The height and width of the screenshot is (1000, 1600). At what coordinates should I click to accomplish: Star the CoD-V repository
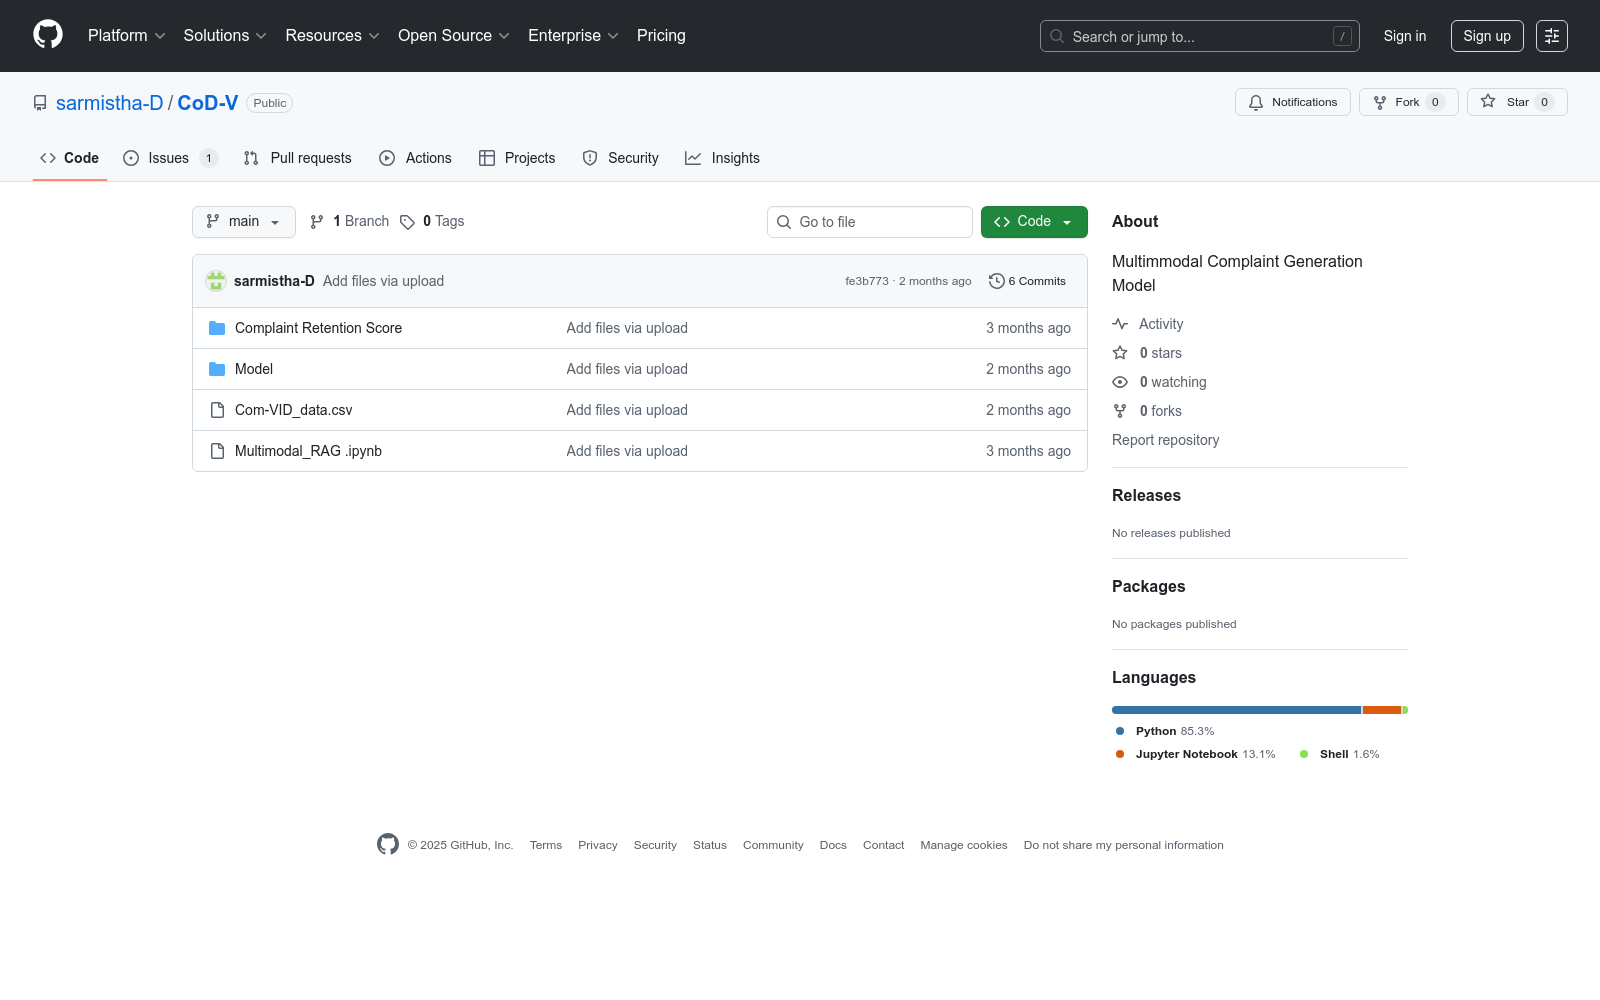pos(1516,102)
